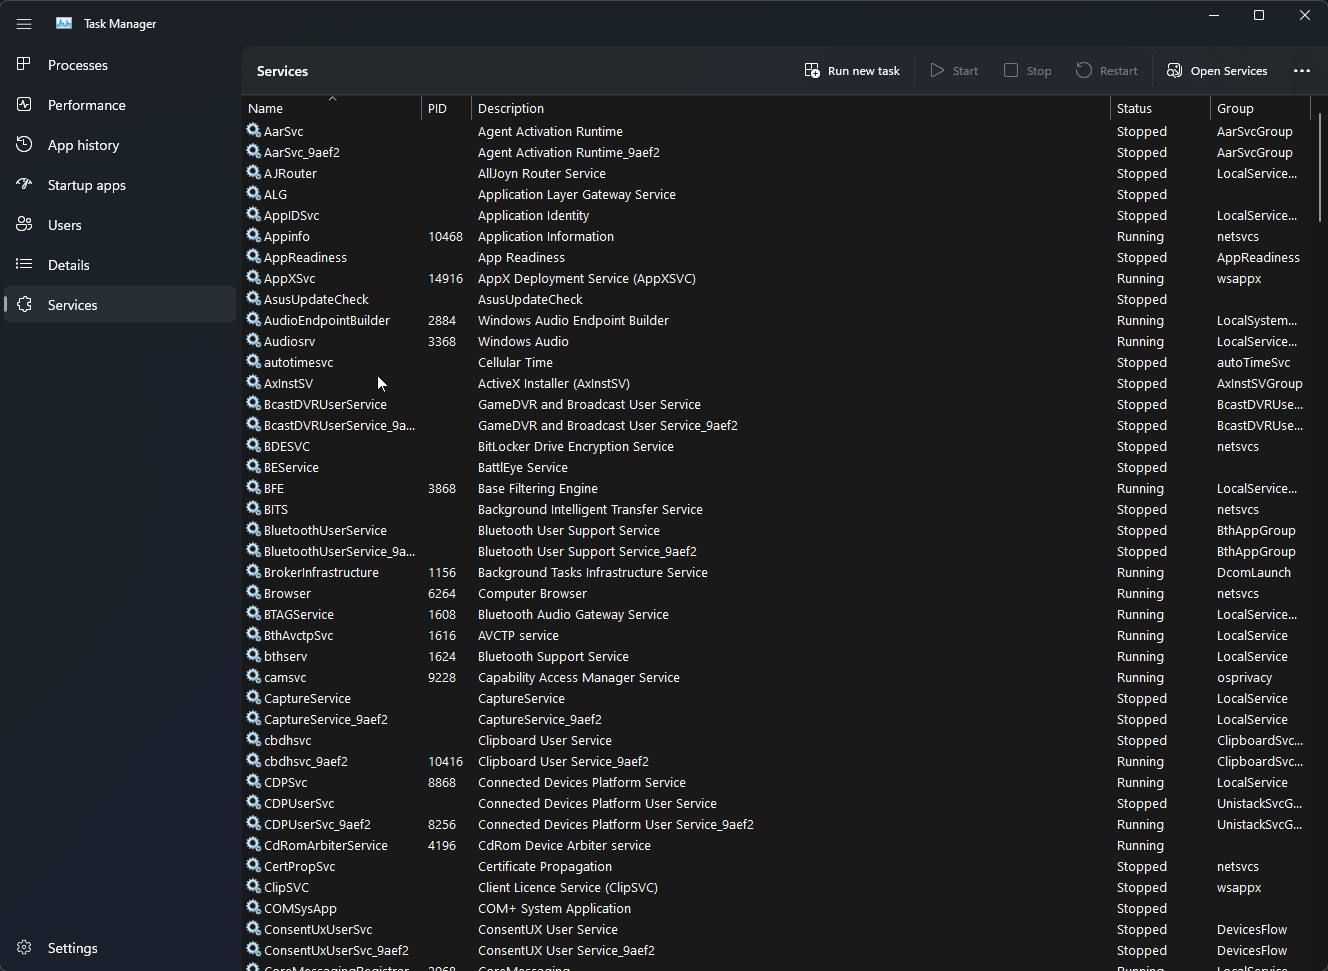Click the 'autoTimeSvc' group cell
Screen dimensions: 1328x971
(1253, 362)
